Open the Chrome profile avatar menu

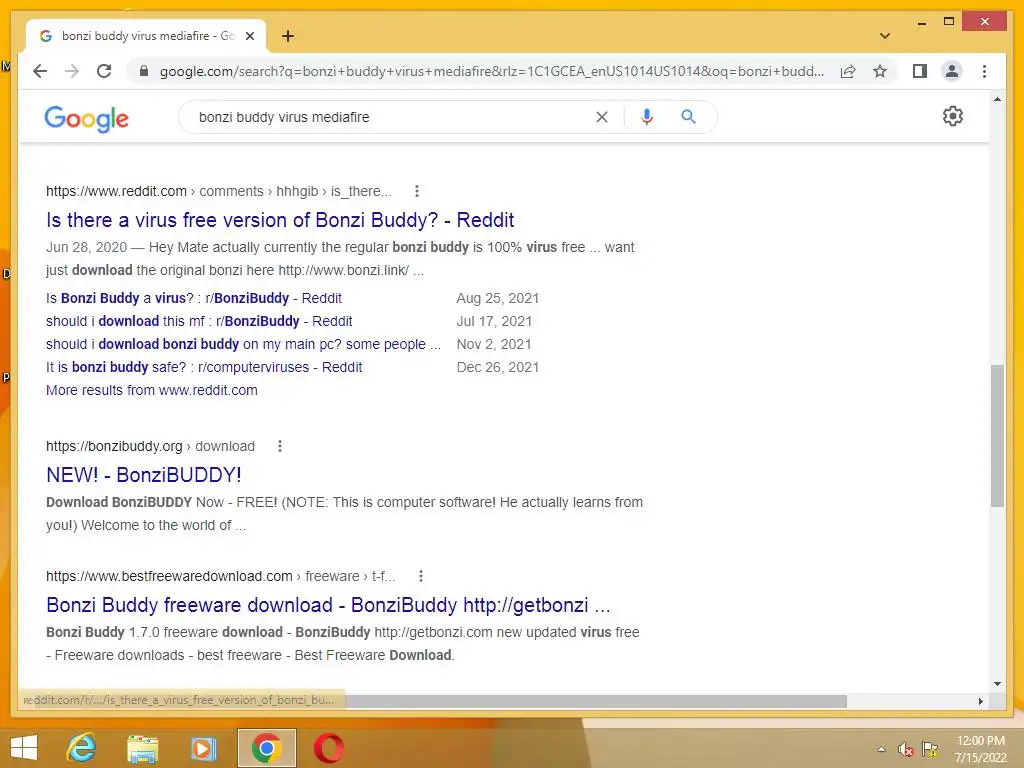(952, 71)
